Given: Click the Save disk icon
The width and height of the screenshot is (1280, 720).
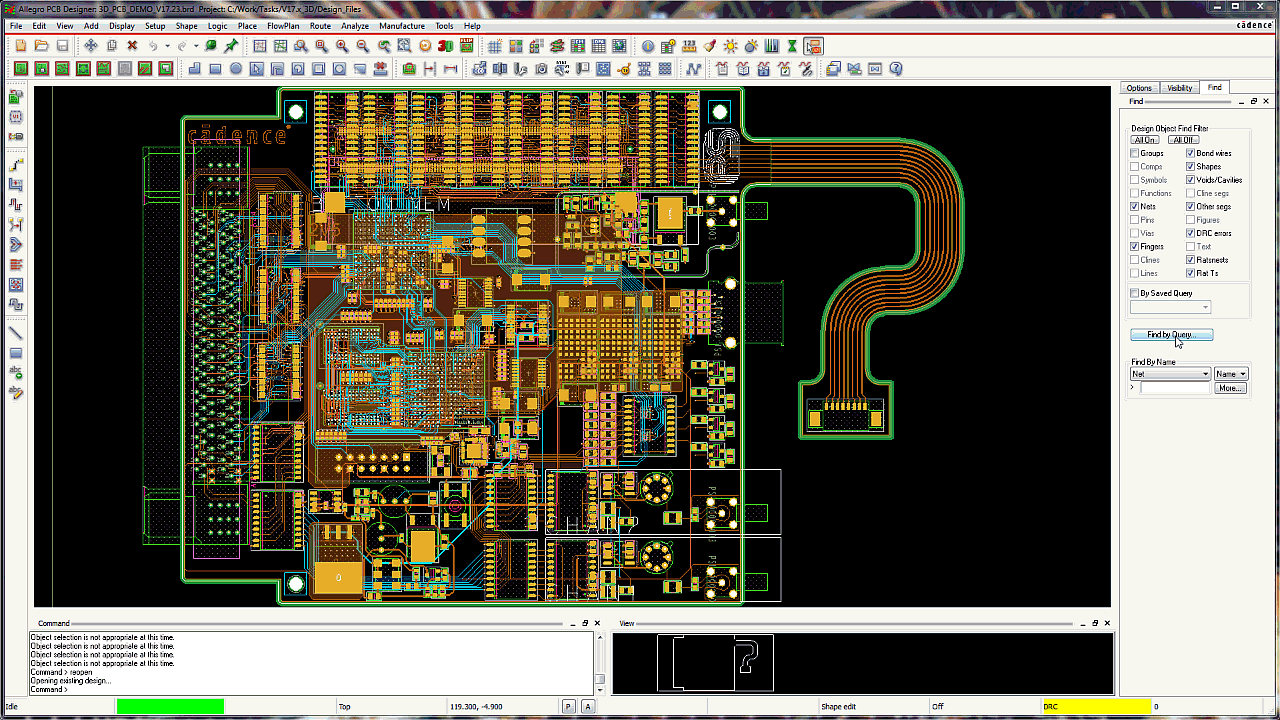Looking at the screenshot, I should [x=62, y=46].
